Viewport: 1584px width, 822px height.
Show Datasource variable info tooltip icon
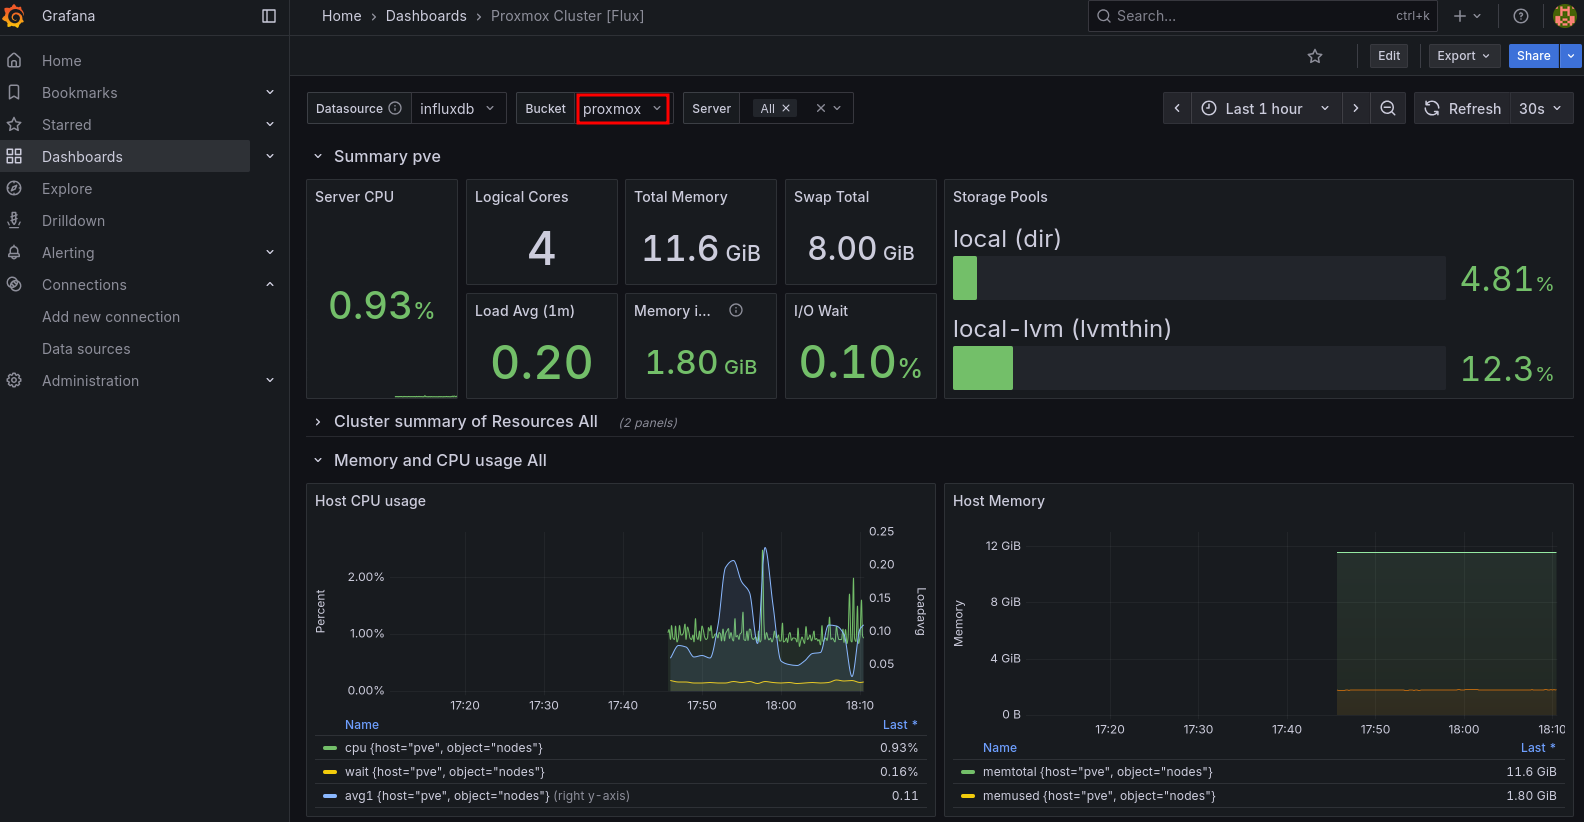tap(395, 108)
